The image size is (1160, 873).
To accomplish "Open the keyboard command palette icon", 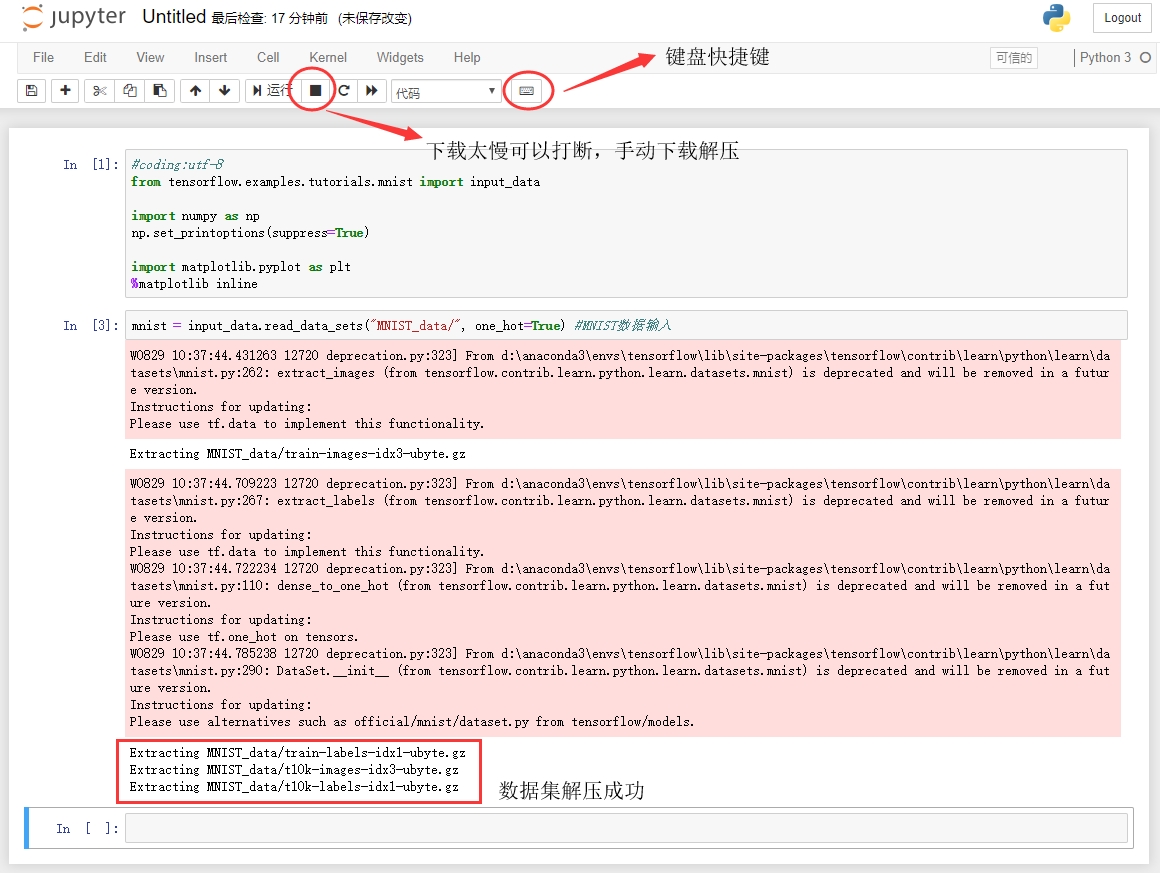I will (x=527, y=91).
